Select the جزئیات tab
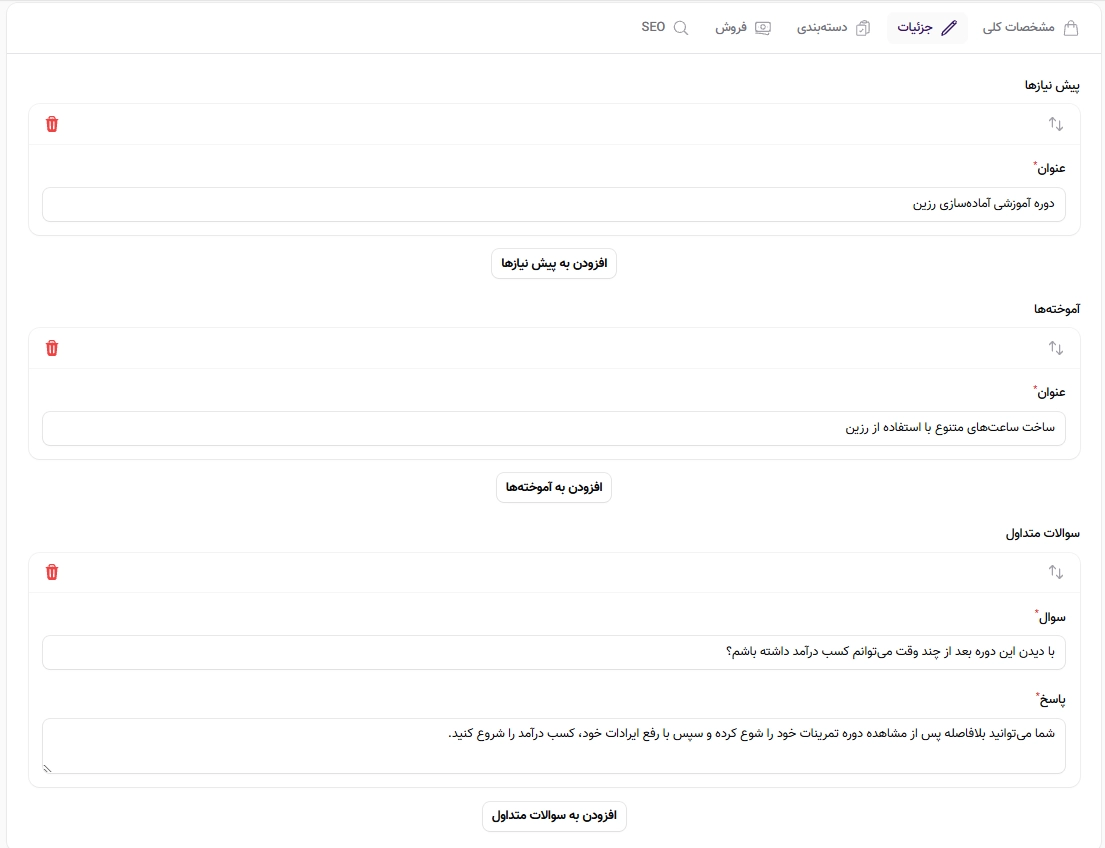1105x848 pixels. [x=927, y=27]
